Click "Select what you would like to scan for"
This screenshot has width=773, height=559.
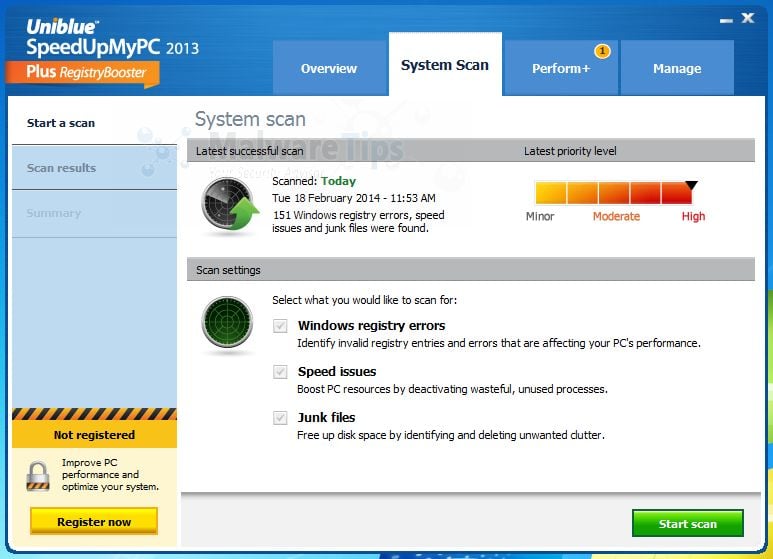(364, 300)
